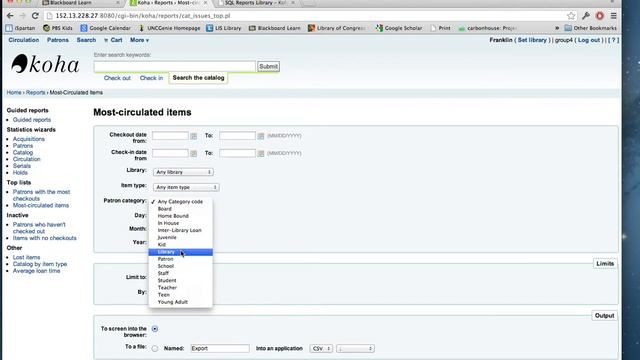This screenshot has width=640, height=360.
Task: Select the Search the catalog tab
Action: point(198,78)
